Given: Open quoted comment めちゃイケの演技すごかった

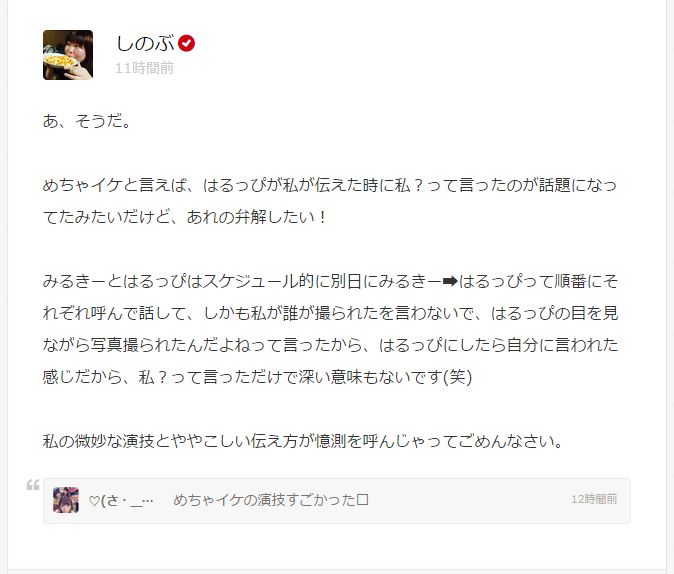Looking at the screenshot, I should (271, 500).
